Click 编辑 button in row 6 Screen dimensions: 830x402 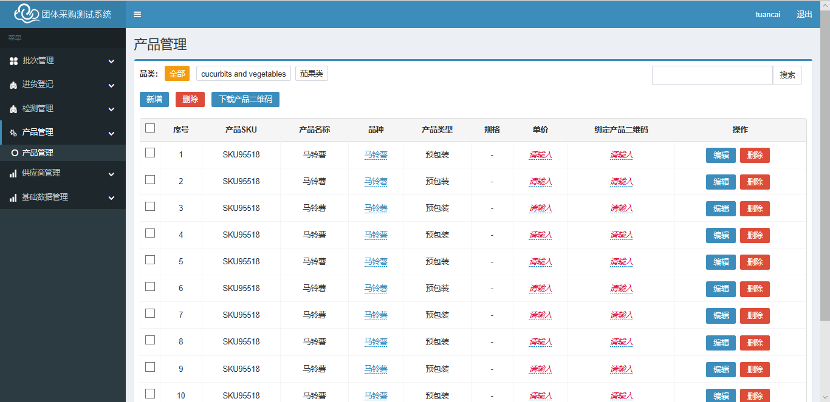coord(720,289)
